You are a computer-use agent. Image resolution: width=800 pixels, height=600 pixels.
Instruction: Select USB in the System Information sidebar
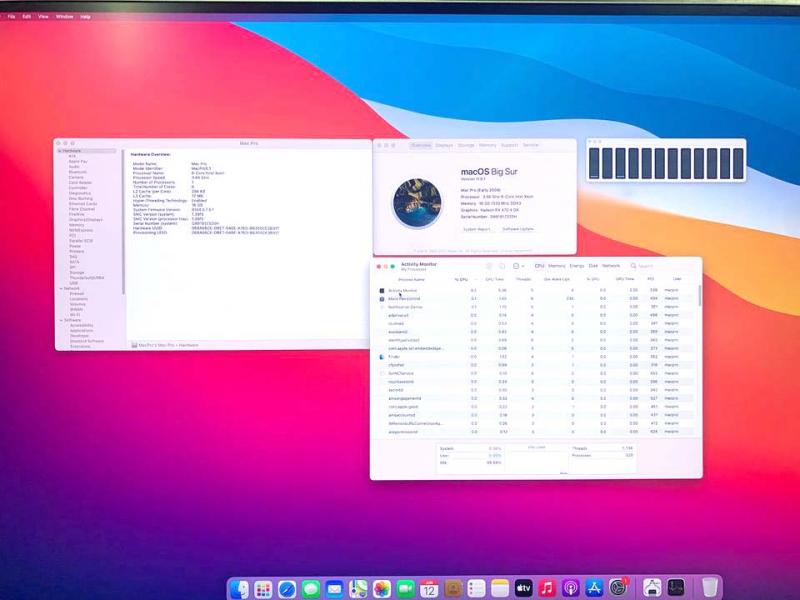coord(74,283)
